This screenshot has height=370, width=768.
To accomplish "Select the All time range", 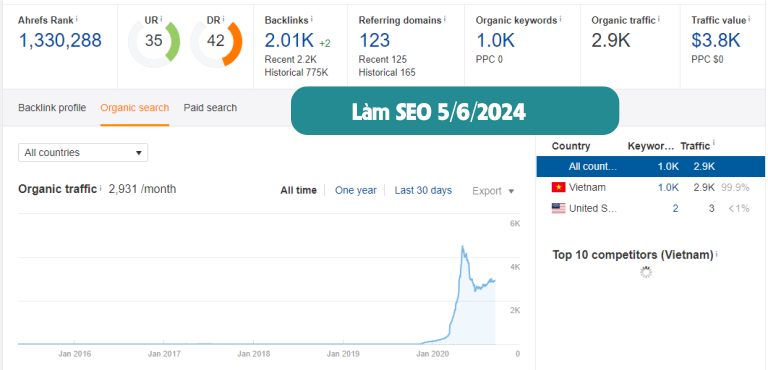I will (x=298, y=190).
